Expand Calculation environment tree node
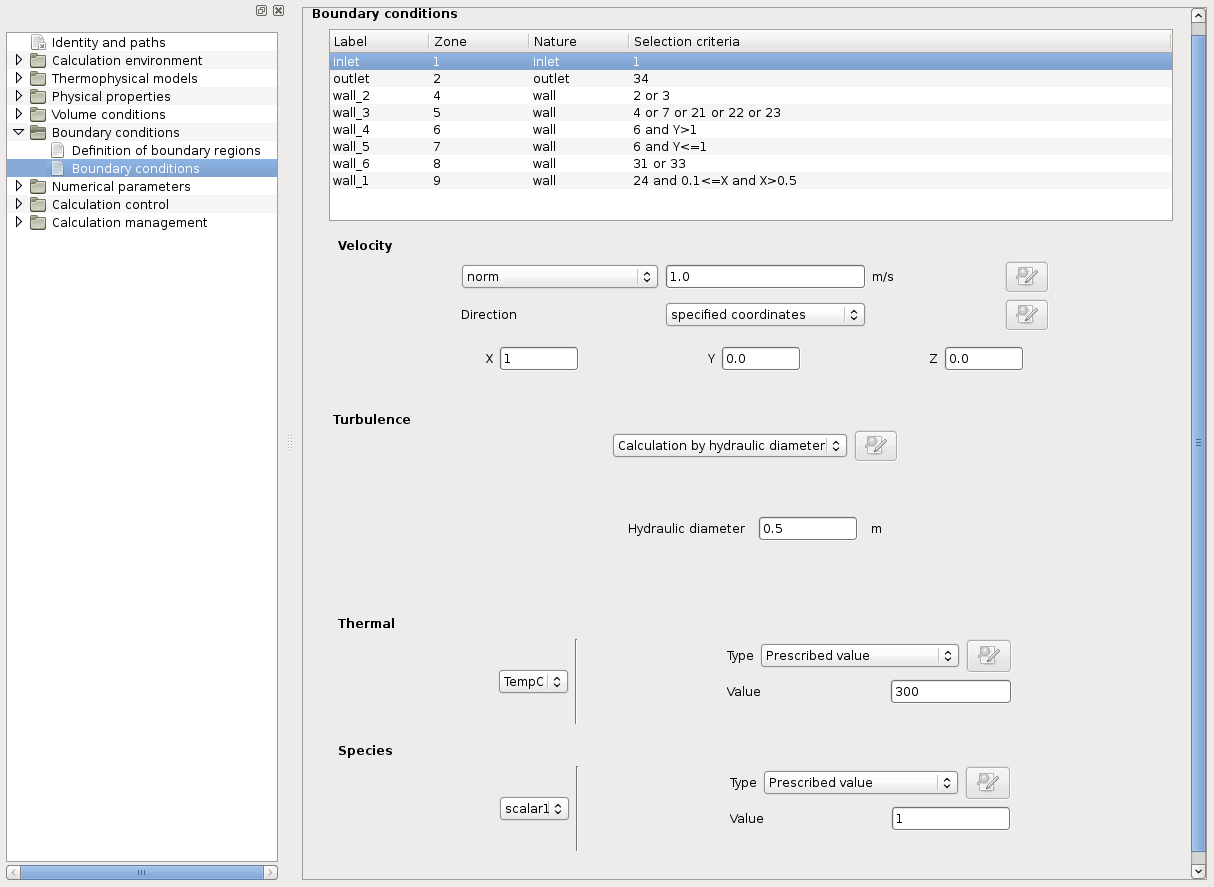This screenshot has height=887, width=1214. tap(18, 61)
